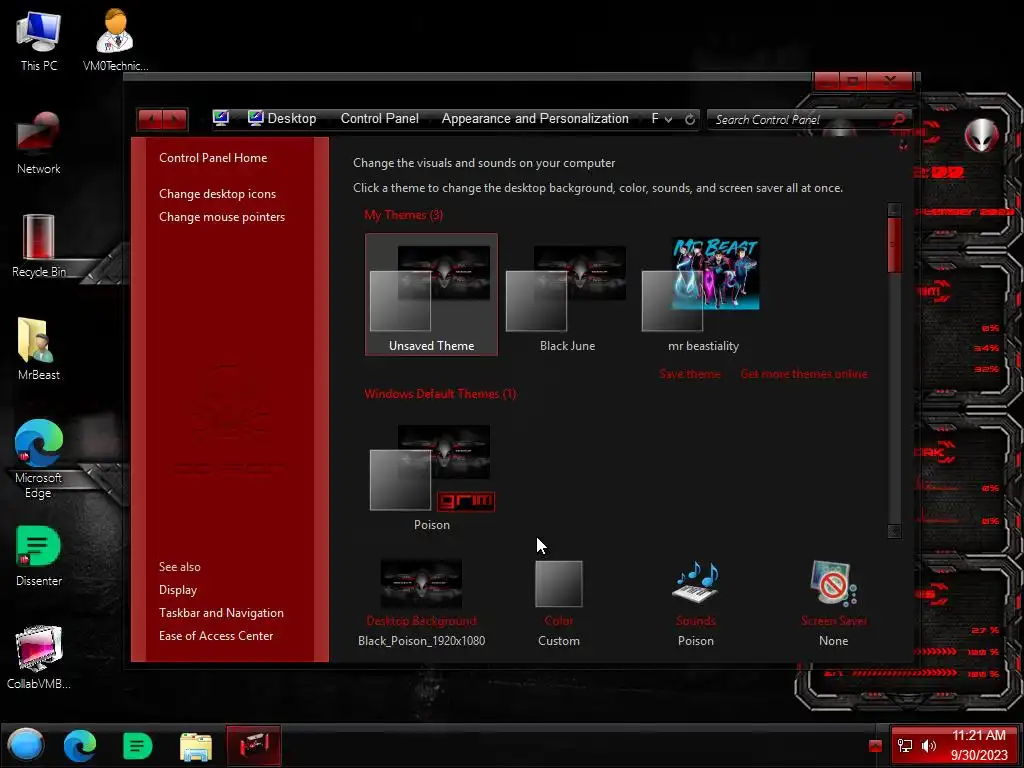Open the CollabVMB desktop shortcut
1024x768 pixels.
[39, 657]
